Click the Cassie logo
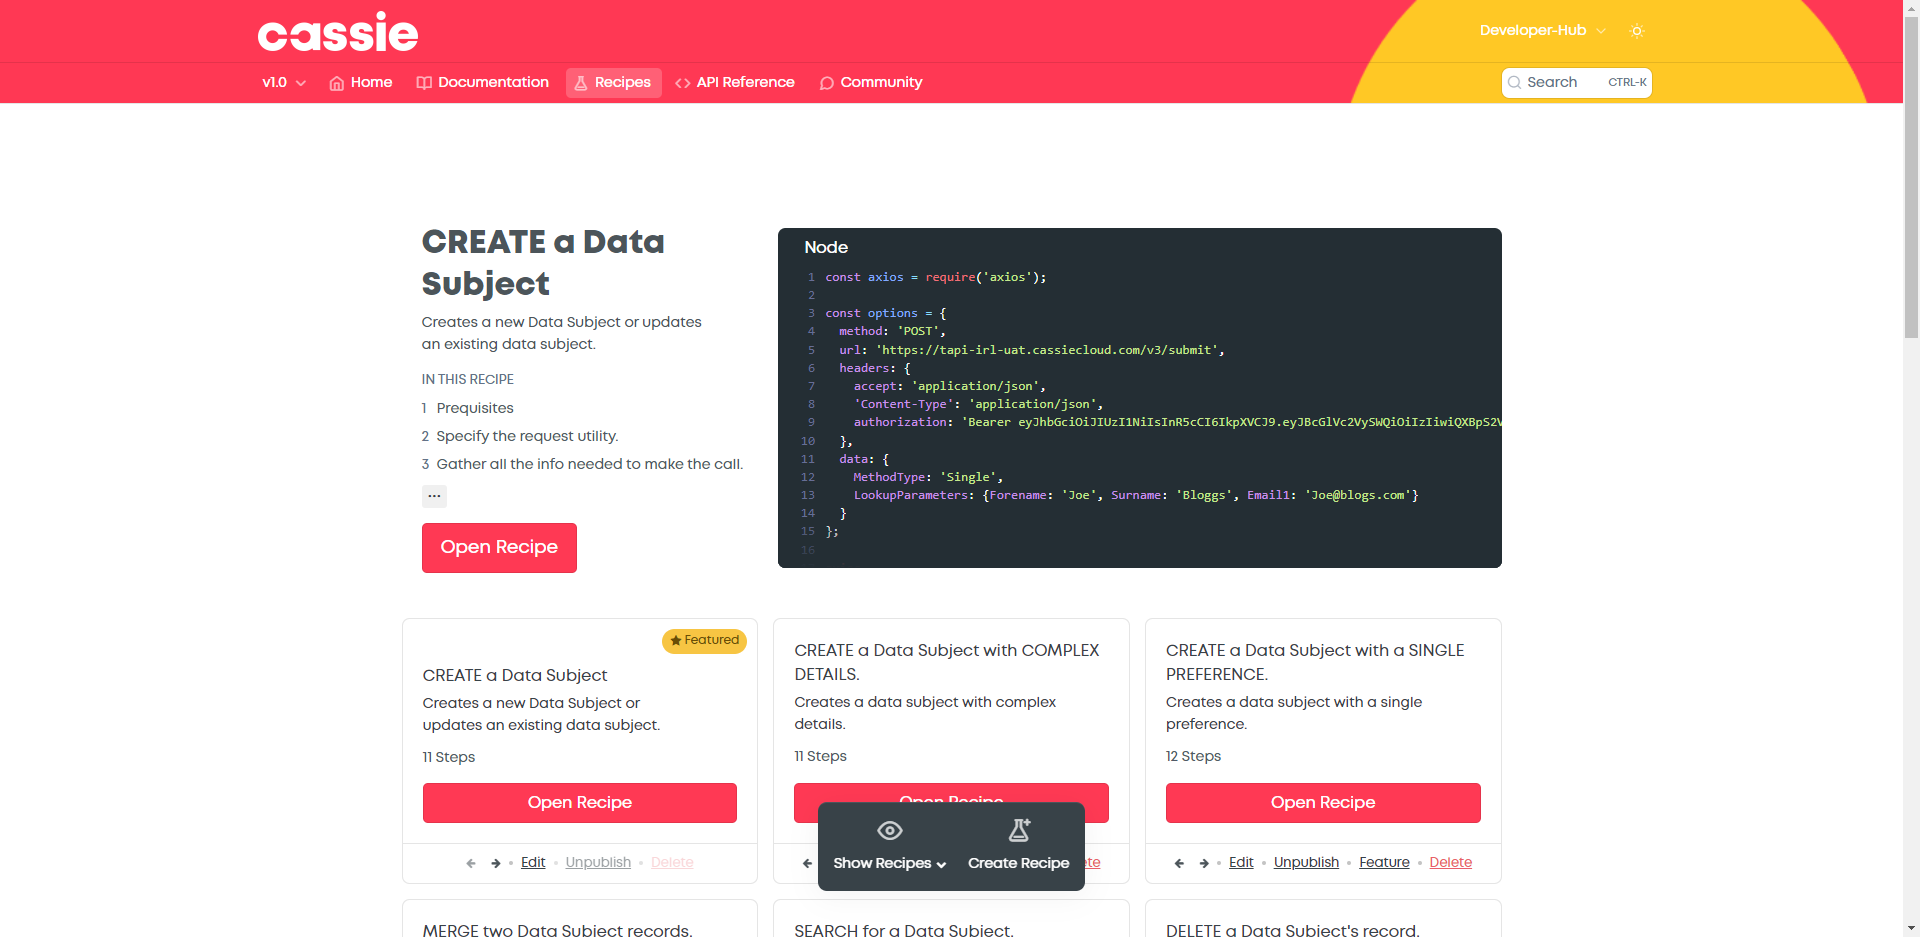Viewport: 1920px width, 937px height. (x=338, y=33)
